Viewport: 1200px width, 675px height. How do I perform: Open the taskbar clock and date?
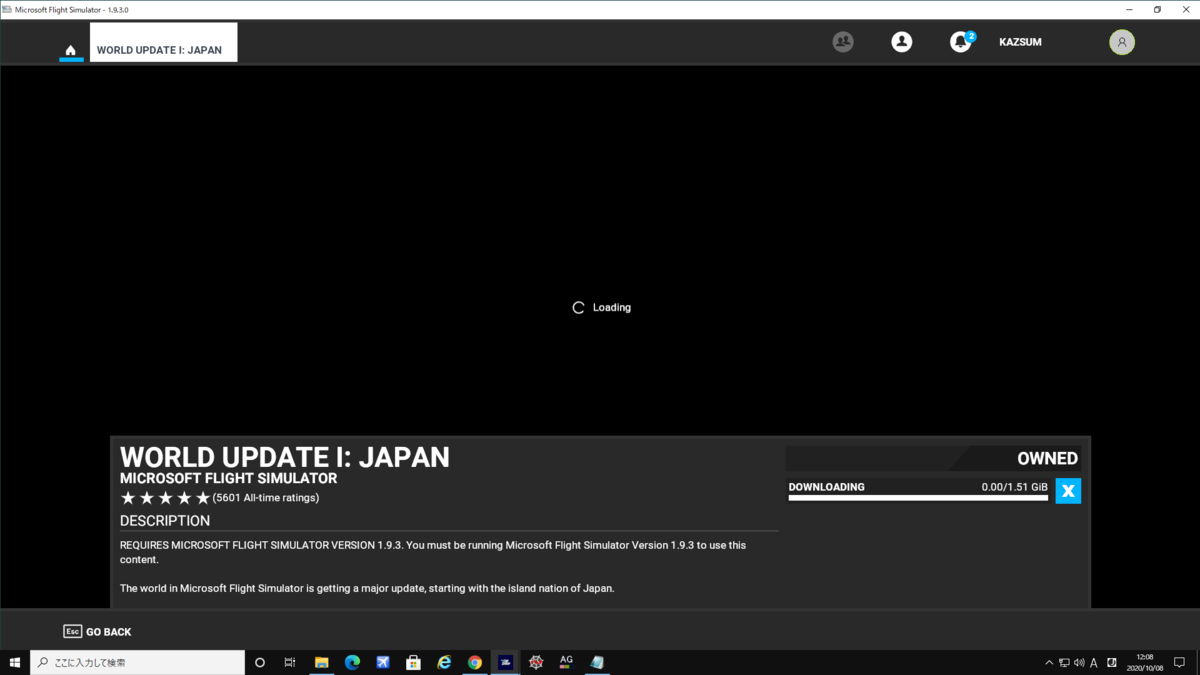[1144, 662]
